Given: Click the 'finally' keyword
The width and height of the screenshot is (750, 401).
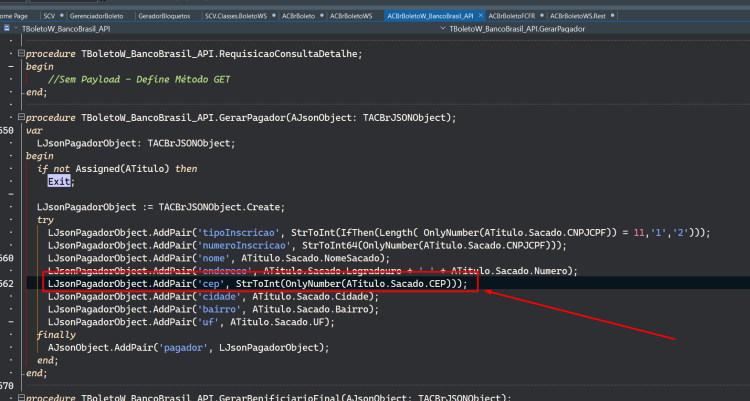Looking at the screenshot, I should coord(56,334).
